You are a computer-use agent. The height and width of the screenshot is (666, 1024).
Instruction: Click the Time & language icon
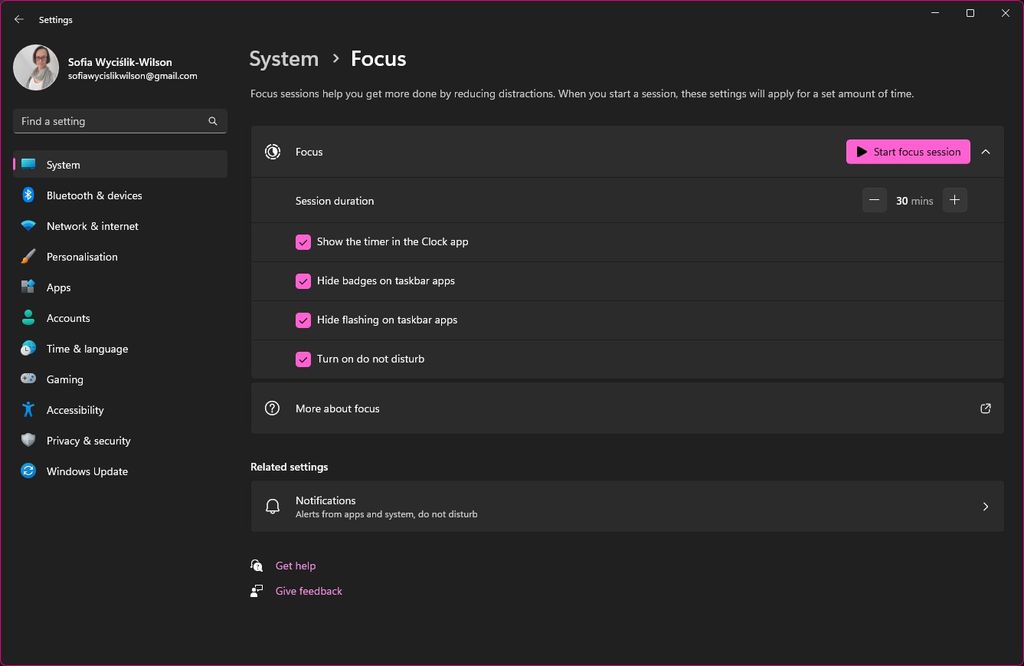pos(27,348)
